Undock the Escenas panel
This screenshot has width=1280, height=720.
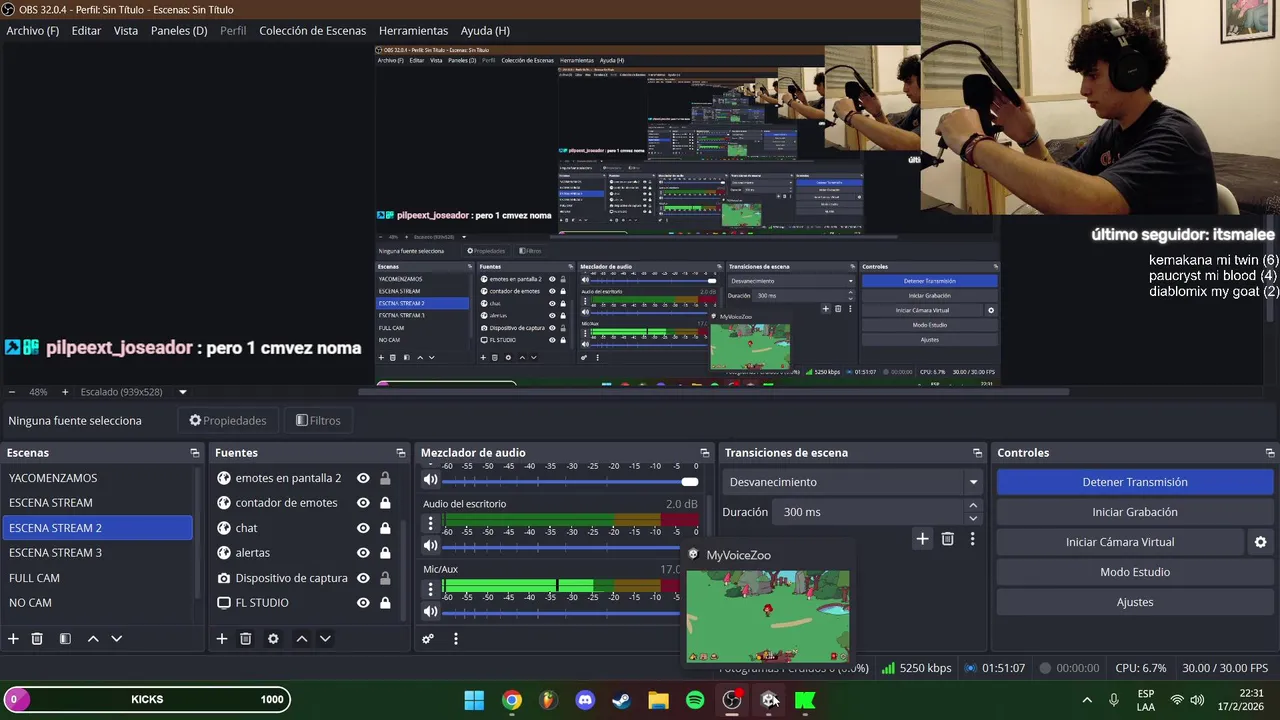tap(195, 453)
